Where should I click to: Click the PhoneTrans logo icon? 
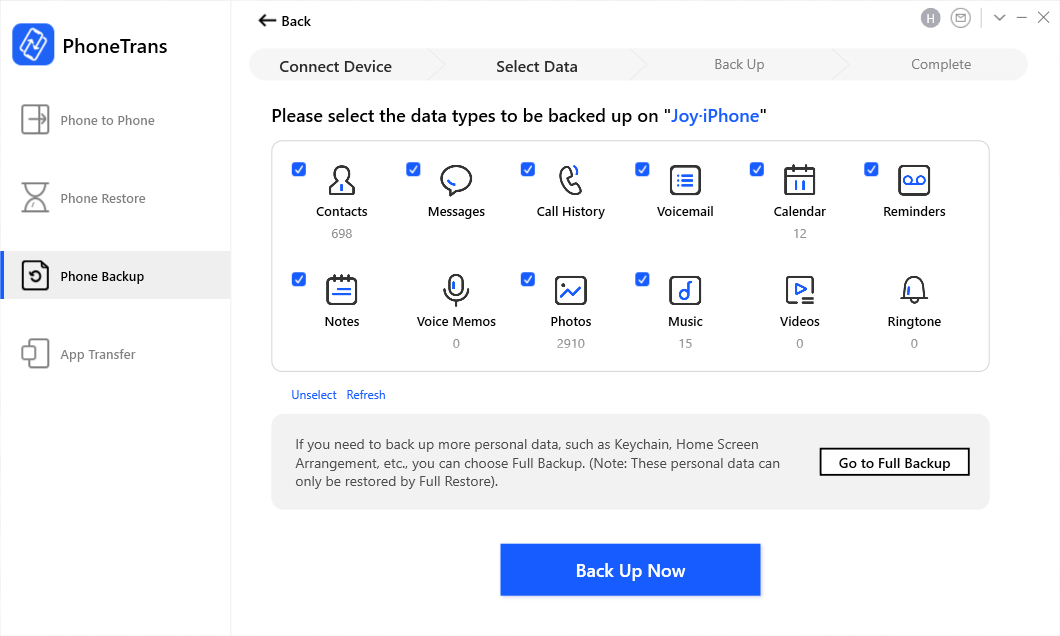click(33, 45)
